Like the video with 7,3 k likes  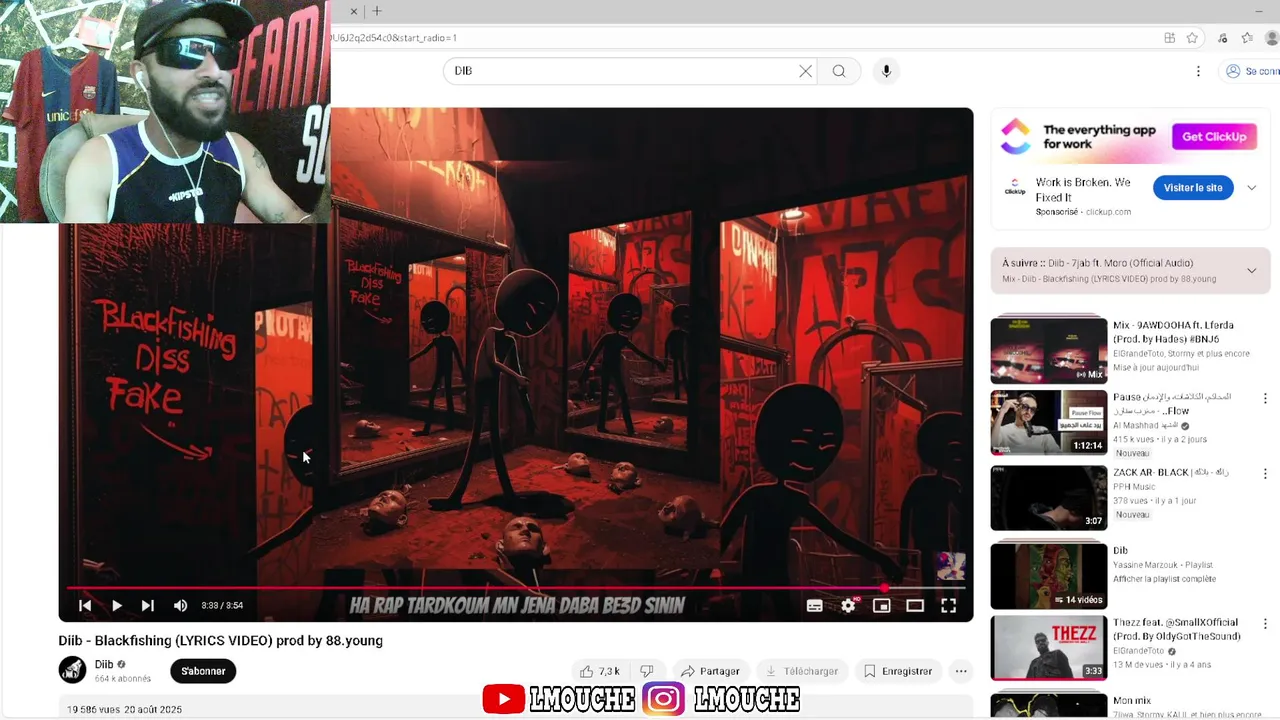click(600, 671)
